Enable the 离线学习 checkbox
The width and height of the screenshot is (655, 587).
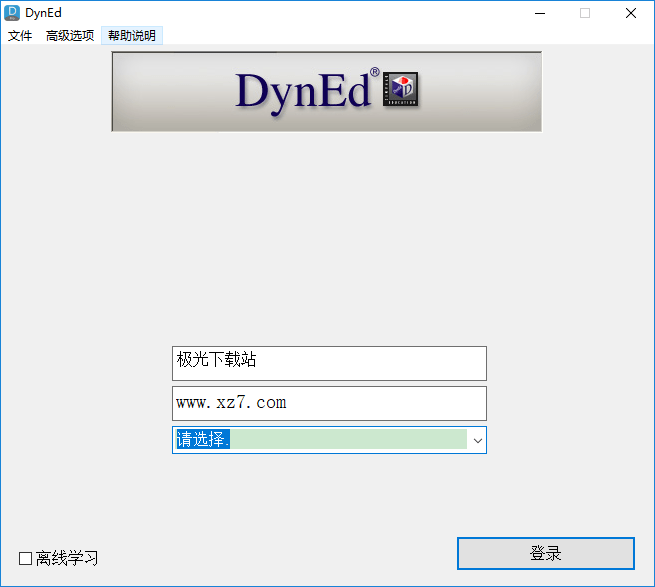click(25, 558)
